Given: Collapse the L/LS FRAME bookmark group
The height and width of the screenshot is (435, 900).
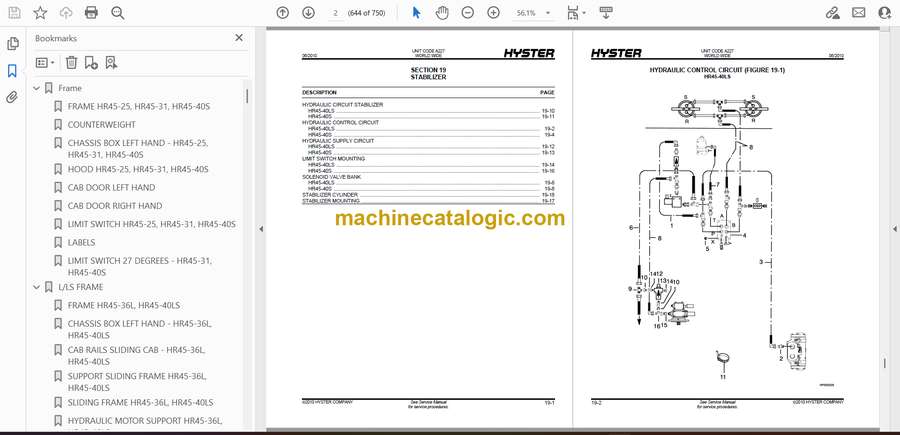Looking at the screenshot, I should coord(37,287).
